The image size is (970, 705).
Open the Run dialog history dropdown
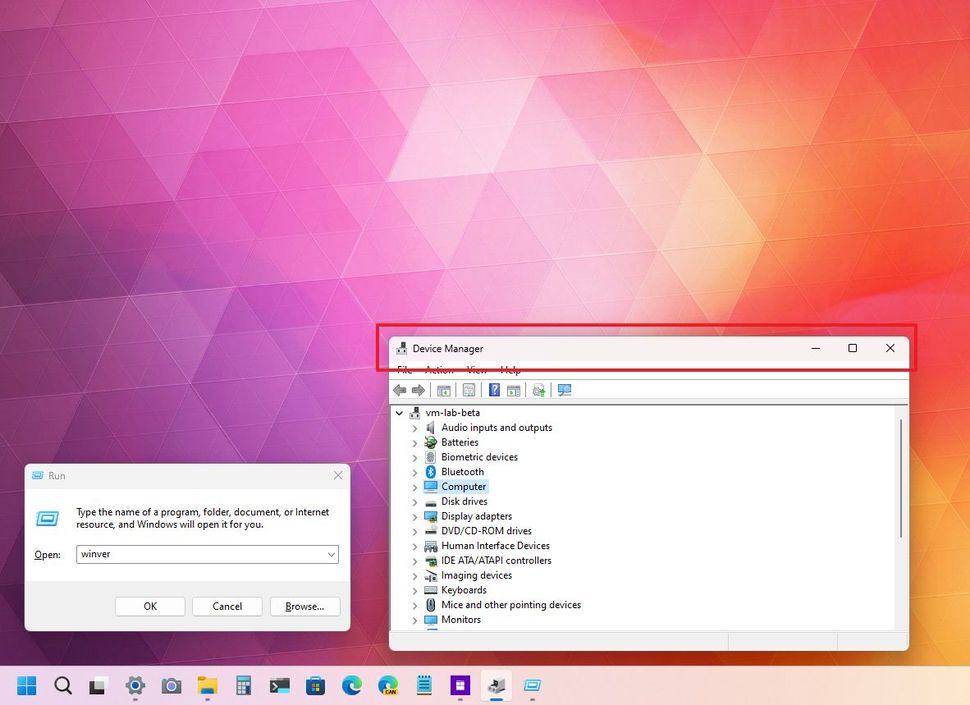pos(331,554)
